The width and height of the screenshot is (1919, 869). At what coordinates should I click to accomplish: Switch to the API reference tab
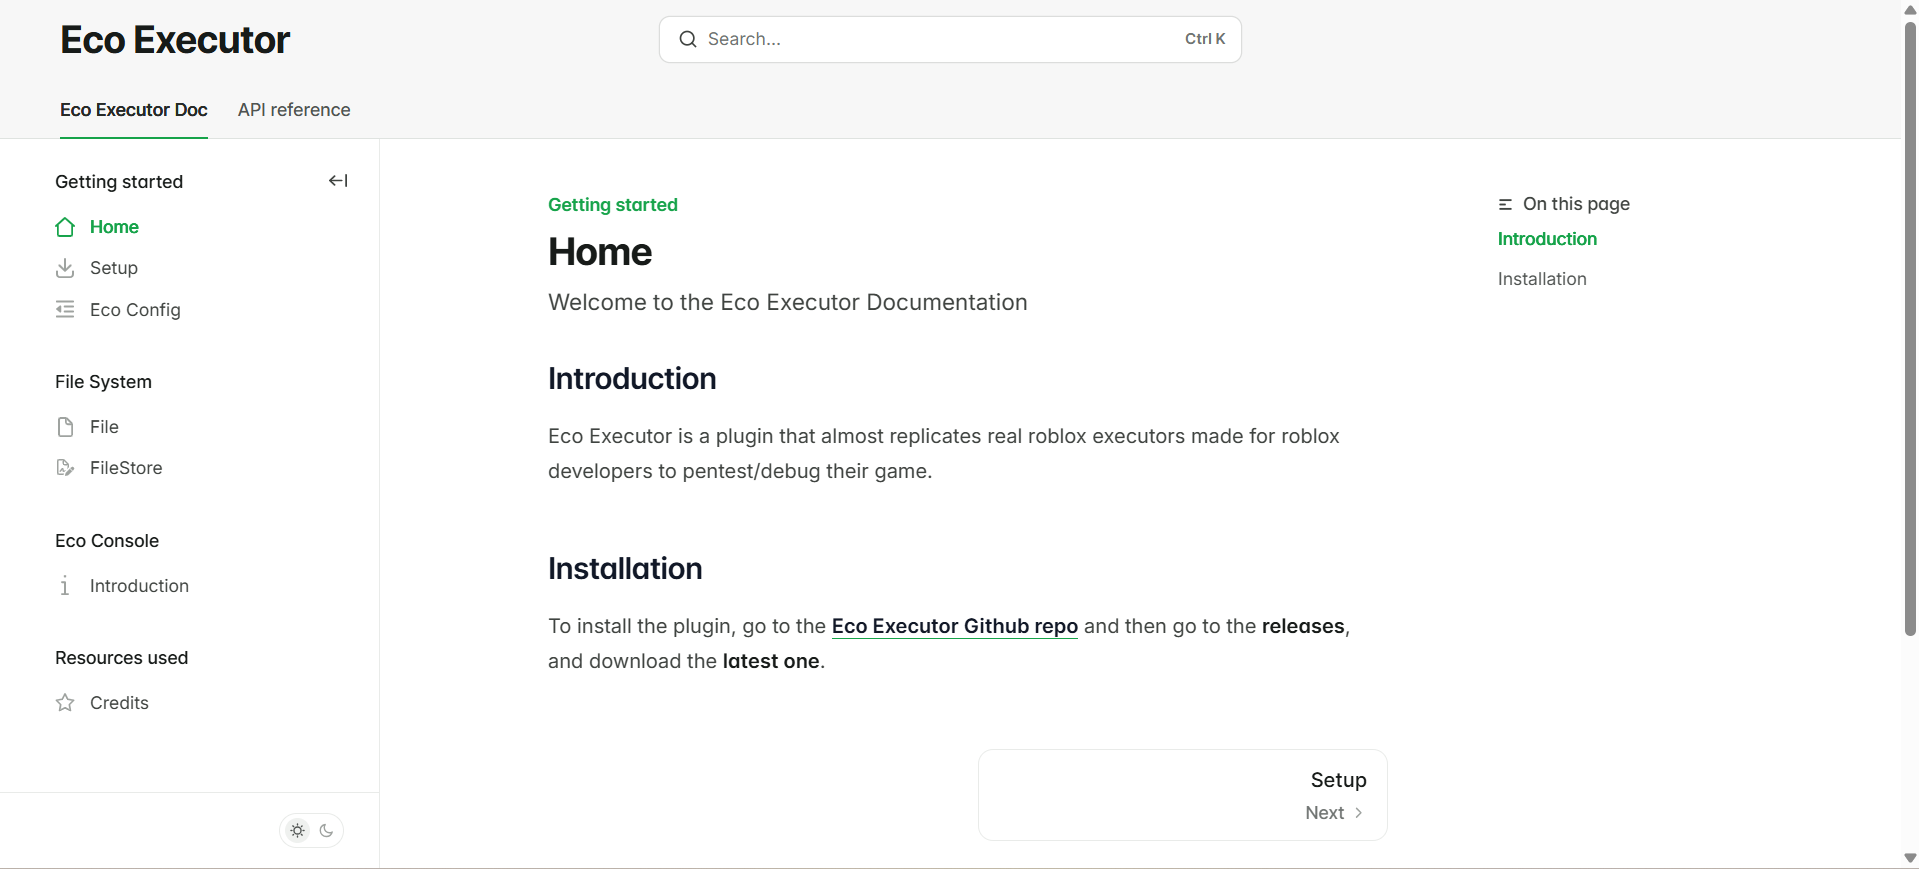click(x=294, y=110)
